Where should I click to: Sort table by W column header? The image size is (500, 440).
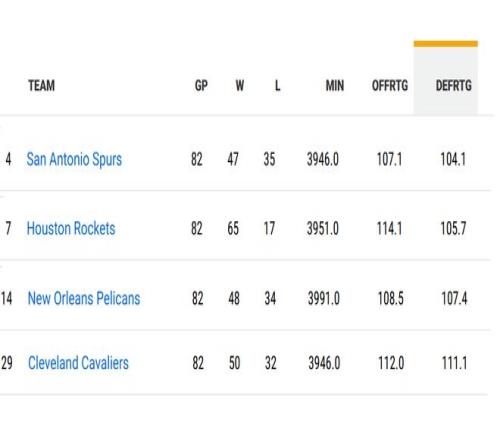pos(240,86)
